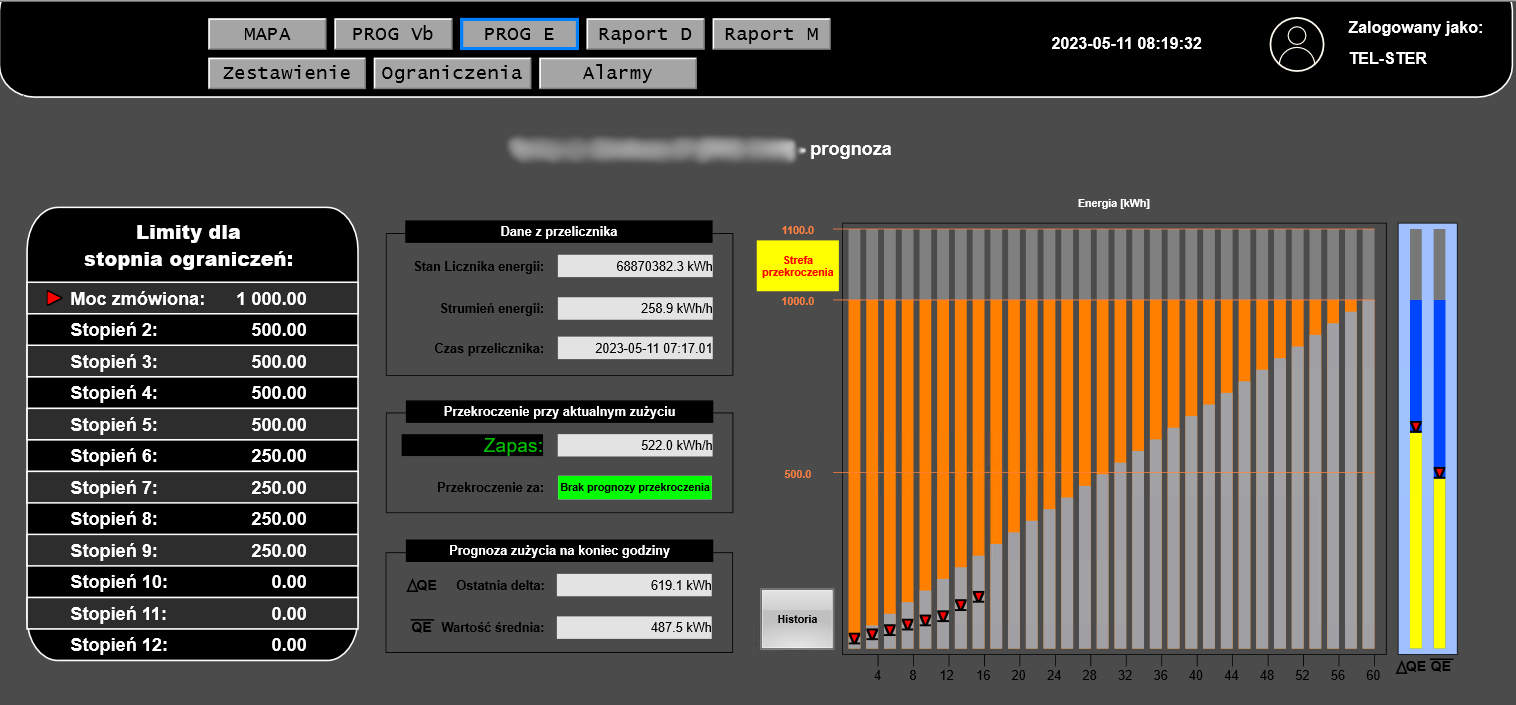This screenshot has height=705, width=1516.
Task: Click green Brak prognozy przekroczenia indicator
Action: point(635,488)
